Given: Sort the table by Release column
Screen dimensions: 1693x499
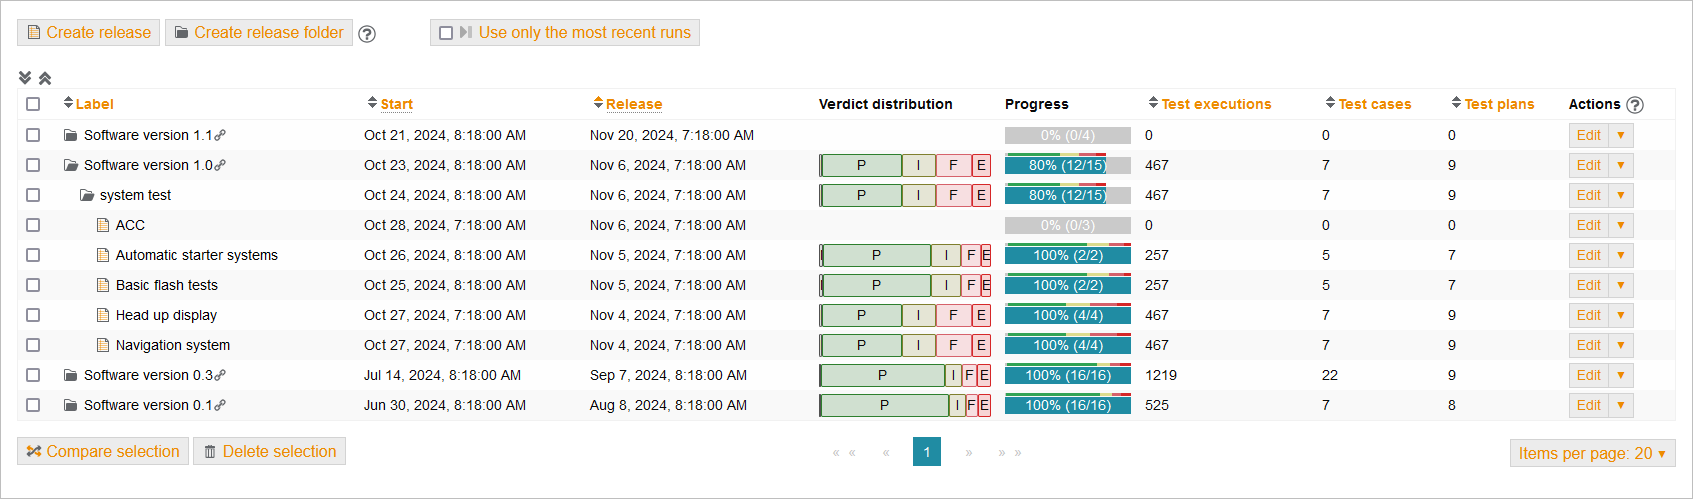Looking at the screenshot, I should [x=633, y=104].
